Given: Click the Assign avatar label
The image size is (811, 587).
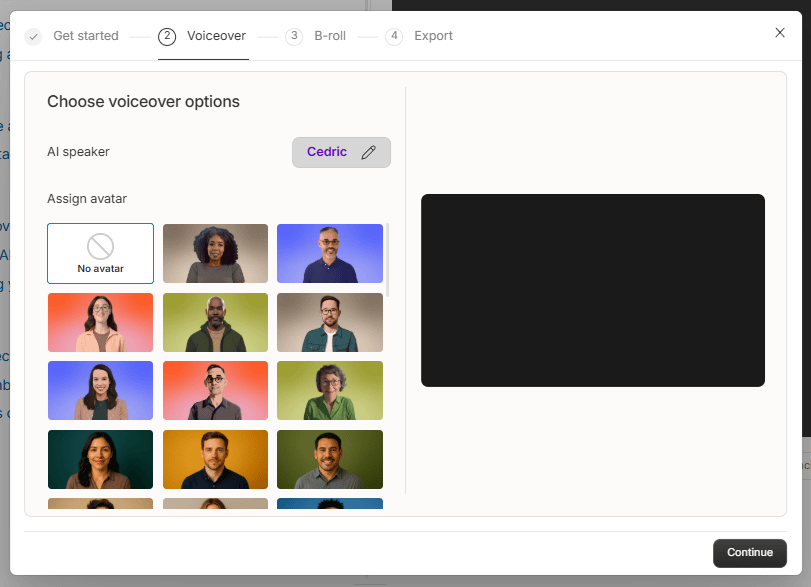Looking at the screenshot, I should coord(87,199).
